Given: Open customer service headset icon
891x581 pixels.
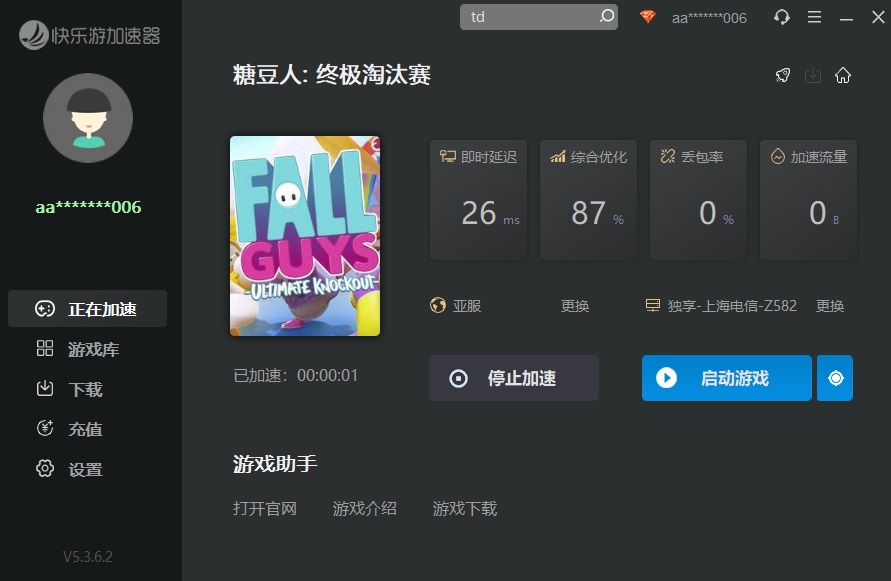Looking at the screenshot, I should coord(782,17).
